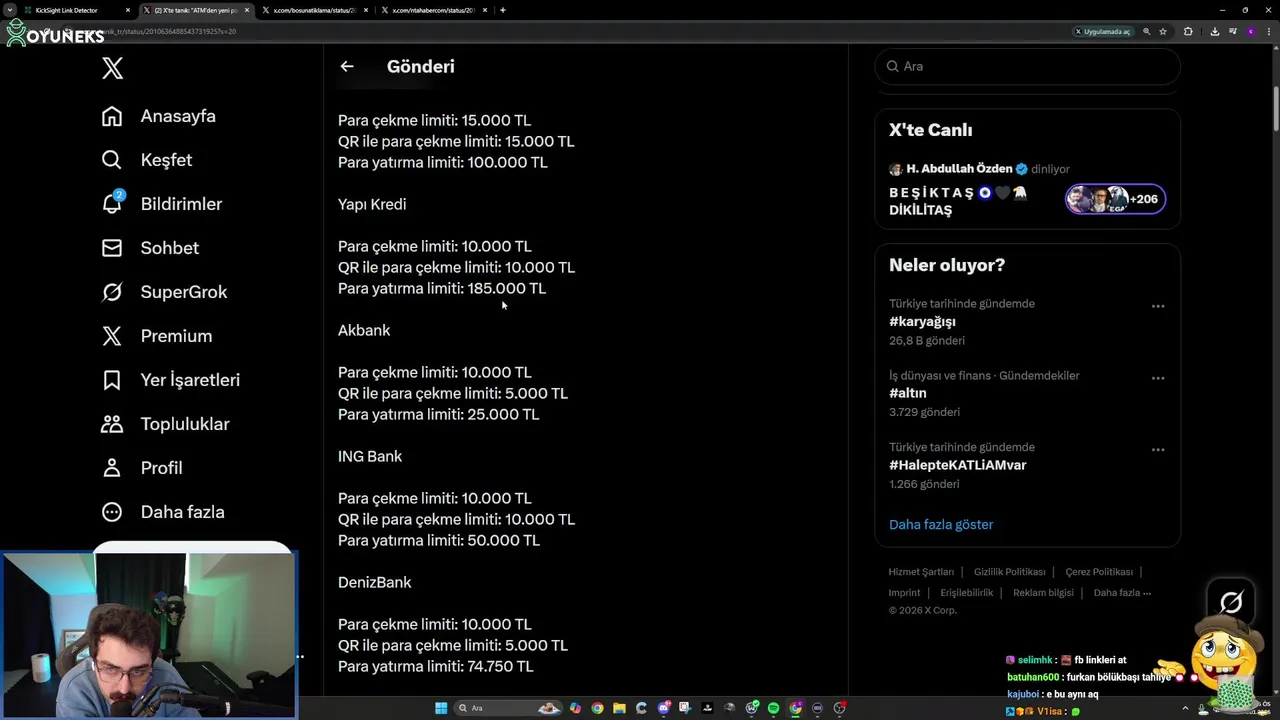Screen dimensions: 1280x720
Task: Click the Gönderi page heading
Action: (421, 66)
